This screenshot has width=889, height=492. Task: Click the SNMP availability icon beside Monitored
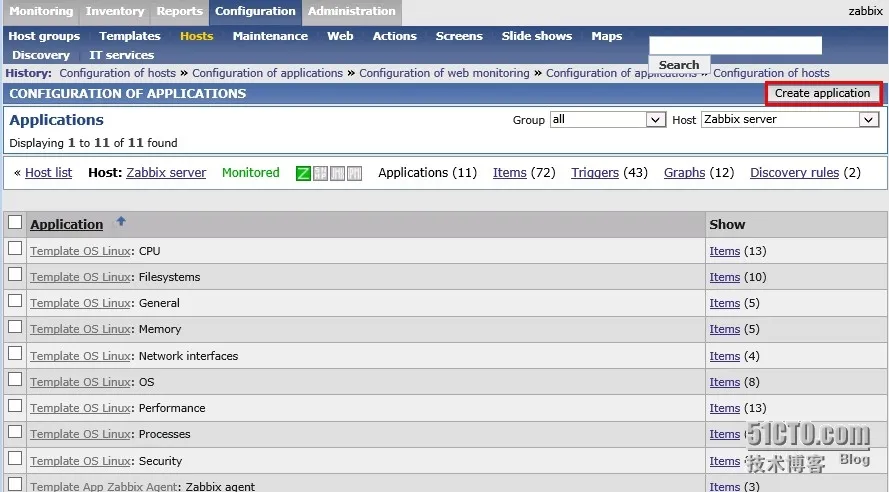coord(320,173)
